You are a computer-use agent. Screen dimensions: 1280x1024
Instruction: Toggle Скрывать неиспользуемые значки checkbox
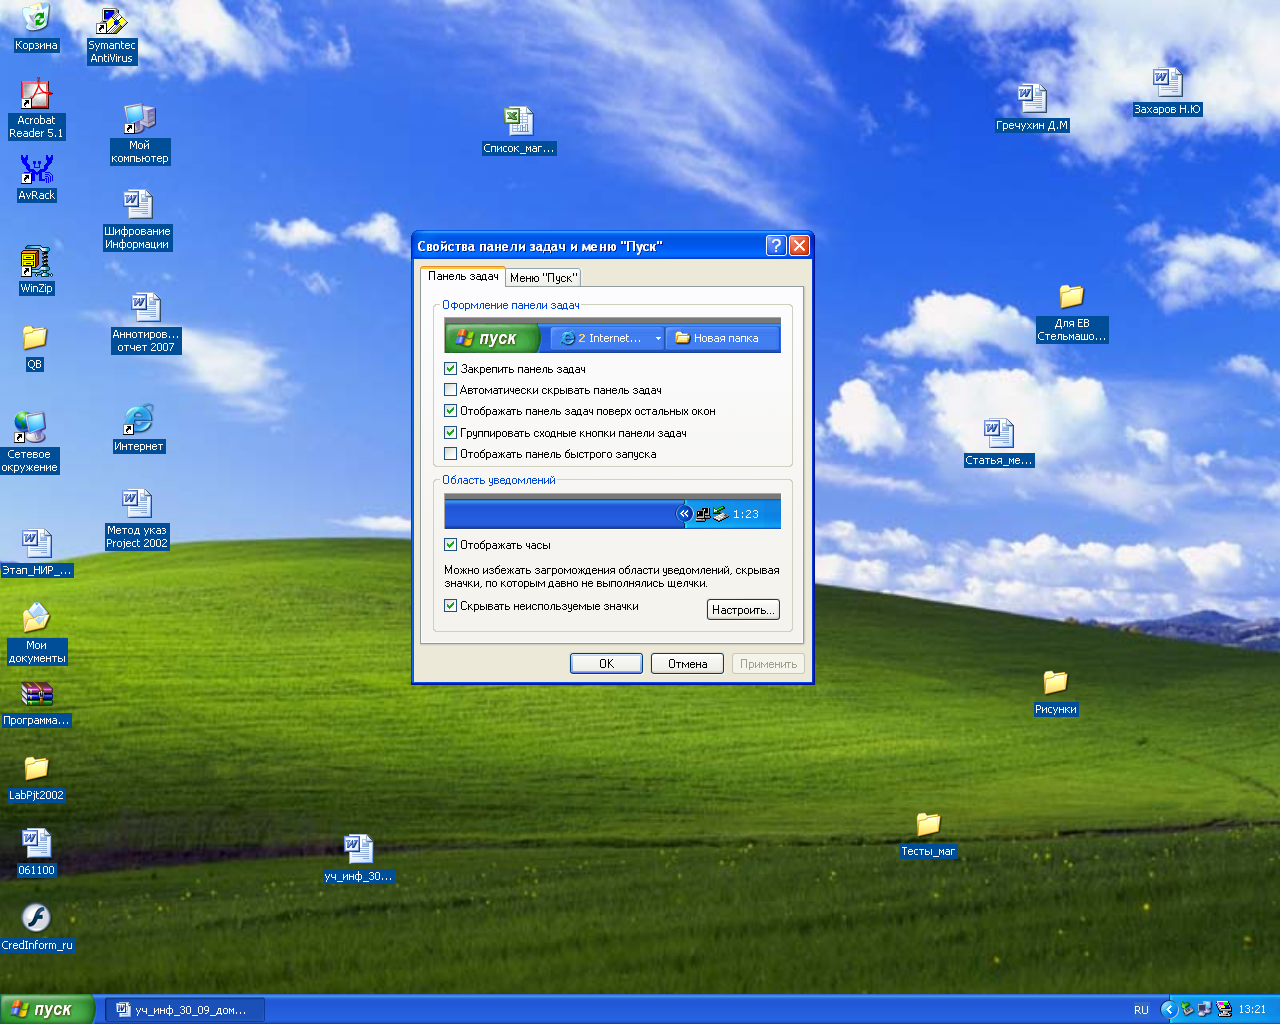coord(450,606)
